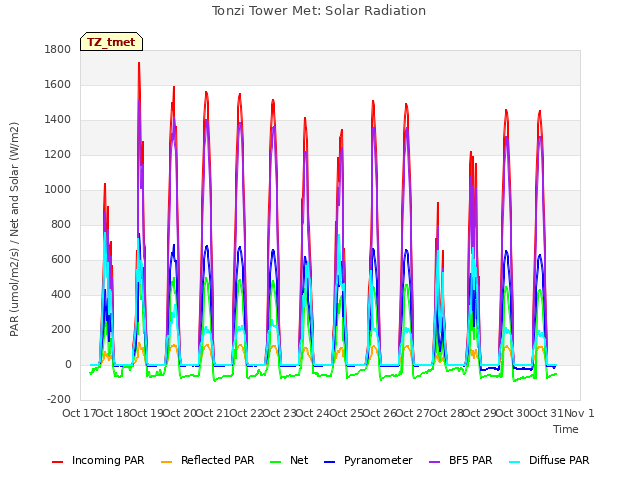Screen dimensions: 640x480
Task: Click the Oct 17 x-axis tick label
Action: pyautogui.click(x=78, y=413)
